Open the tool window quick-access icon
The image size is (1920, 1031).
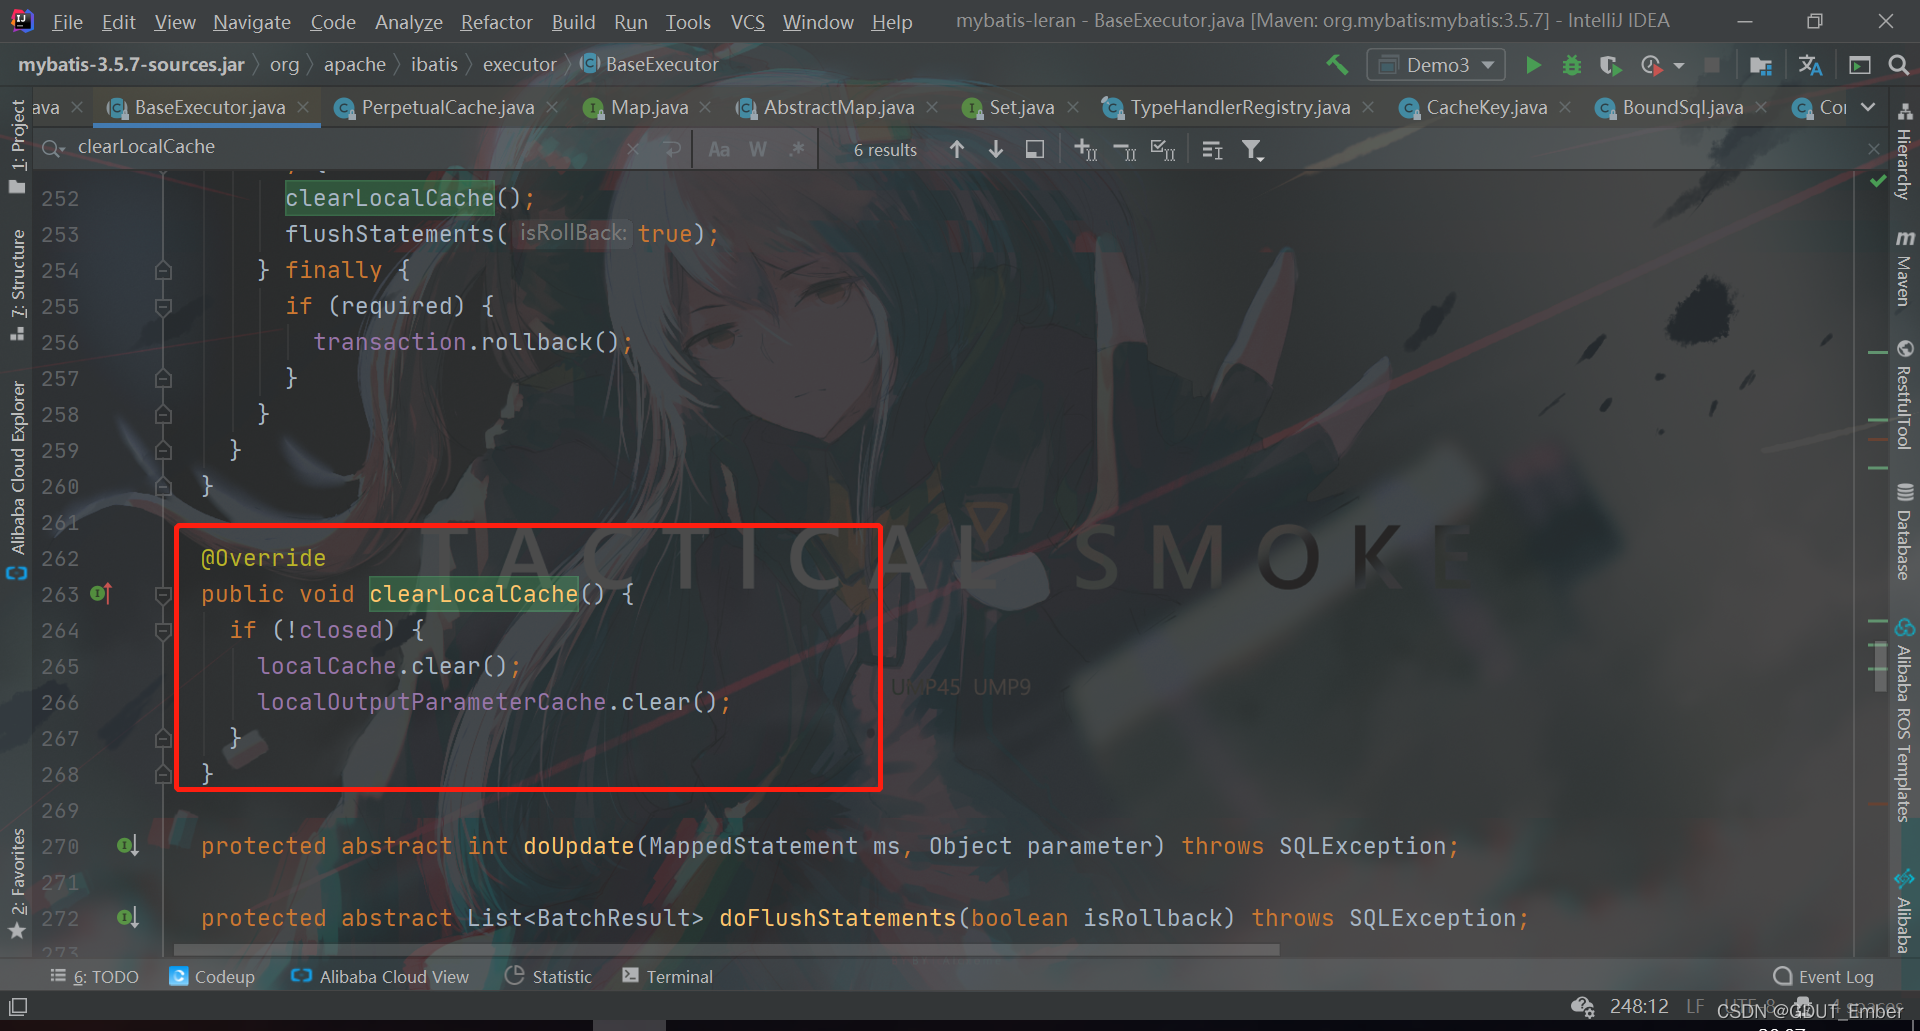tap(18, 1007)
